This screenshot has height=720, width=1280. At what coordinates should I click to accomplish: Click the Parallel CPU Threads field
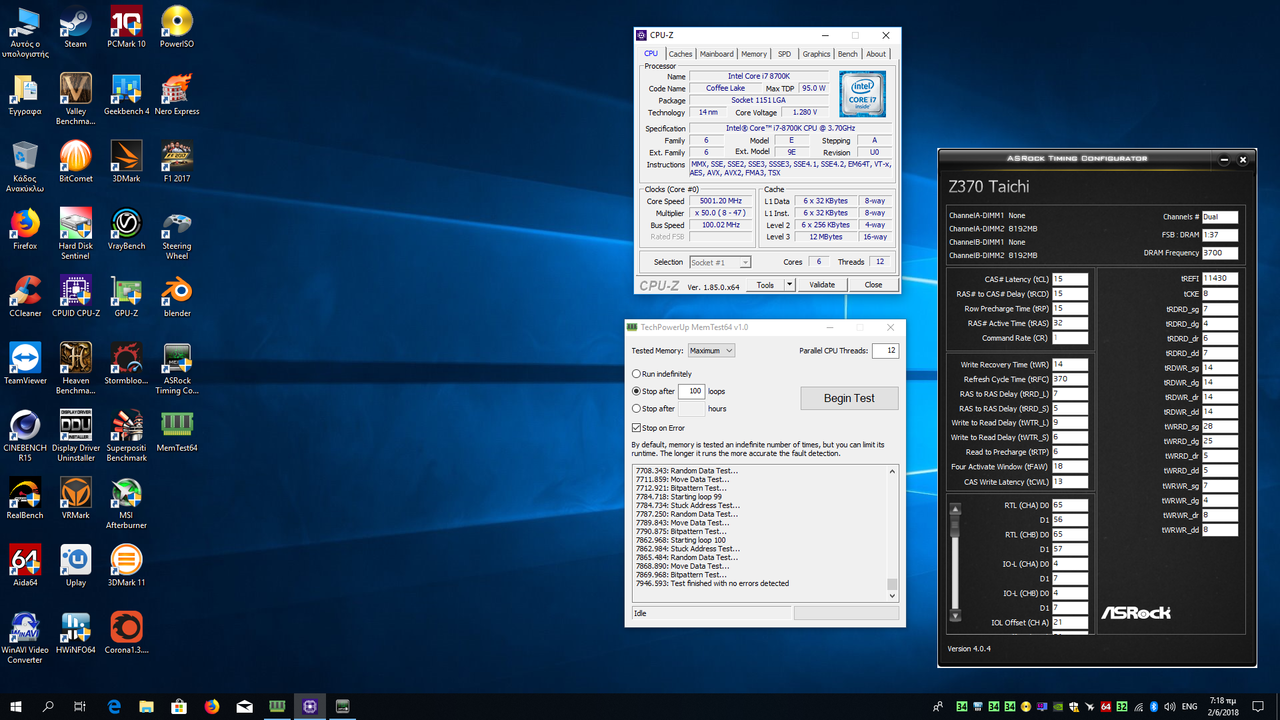coord(885,351)
